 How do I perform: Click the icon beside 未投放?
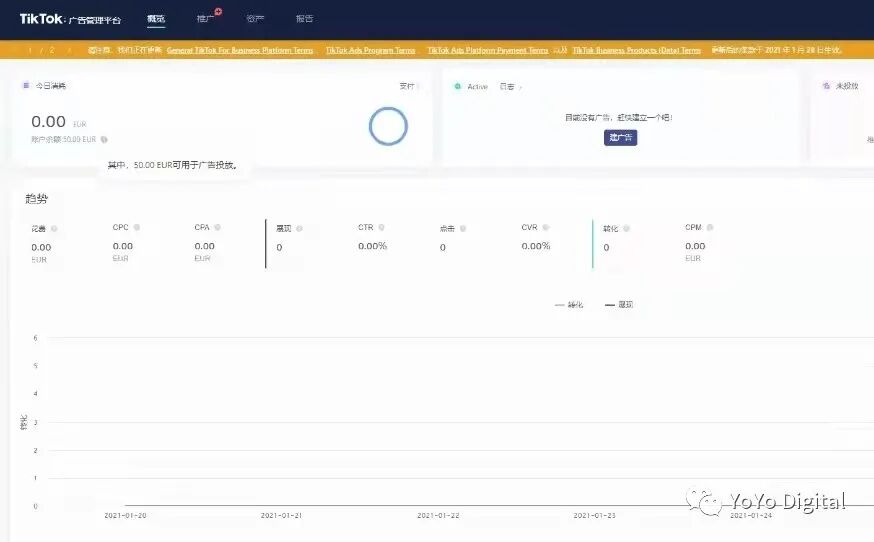[826, 86]
